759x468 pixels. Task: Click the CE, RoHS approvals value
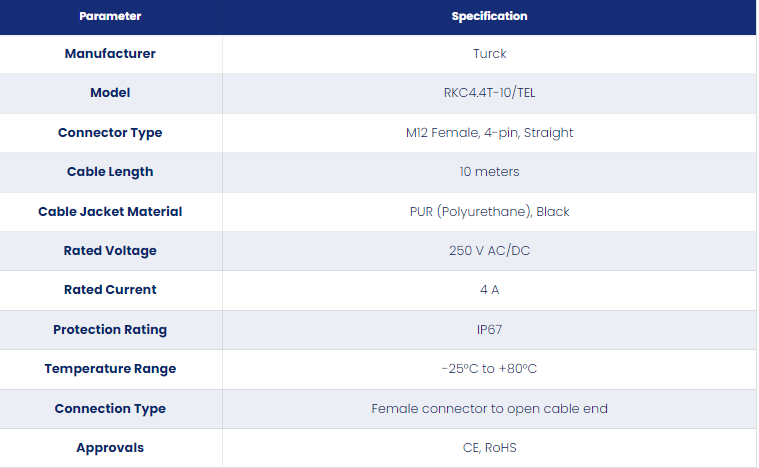(x=489, y=448)
